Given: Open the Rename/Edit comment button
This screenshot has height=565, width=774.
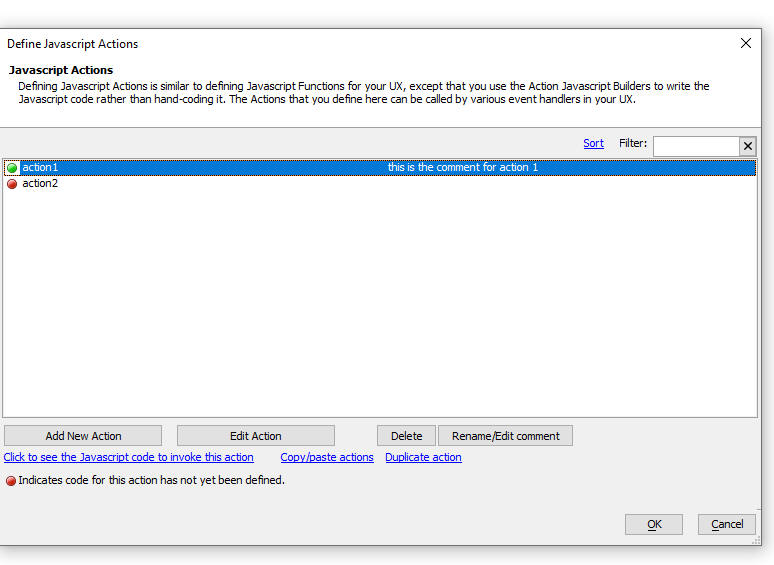Looking at the screenshot, I should click(505, 436).
